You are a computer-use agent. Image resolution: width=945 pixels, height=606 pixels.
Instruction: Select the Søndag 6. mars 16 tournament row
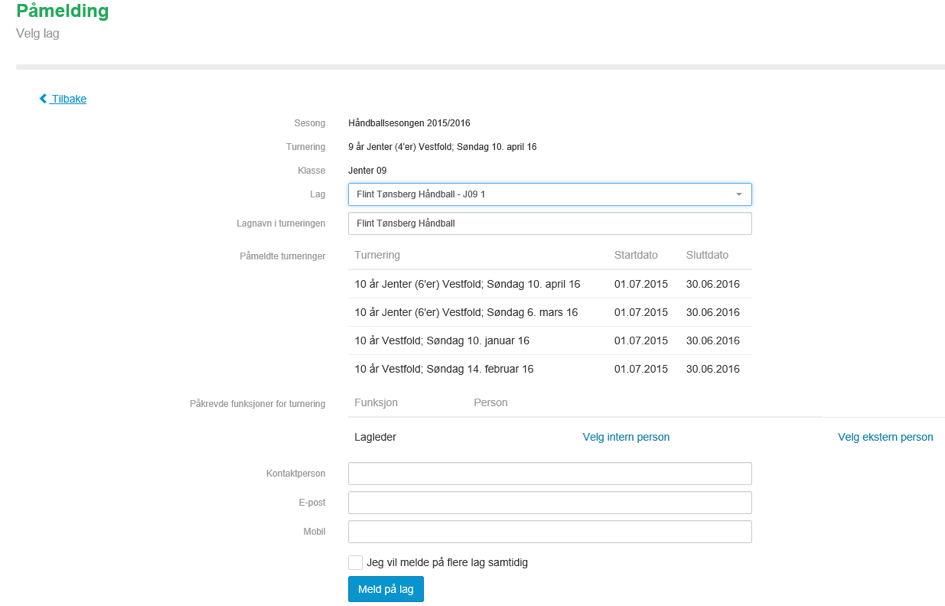tap(466, 313)
